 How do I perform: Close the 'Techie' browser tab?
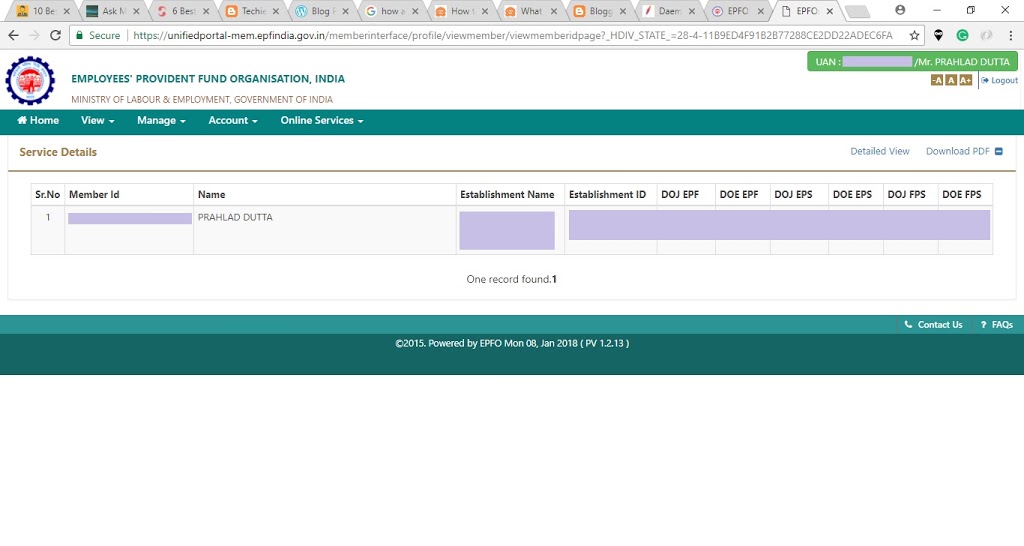coord(276,11)
